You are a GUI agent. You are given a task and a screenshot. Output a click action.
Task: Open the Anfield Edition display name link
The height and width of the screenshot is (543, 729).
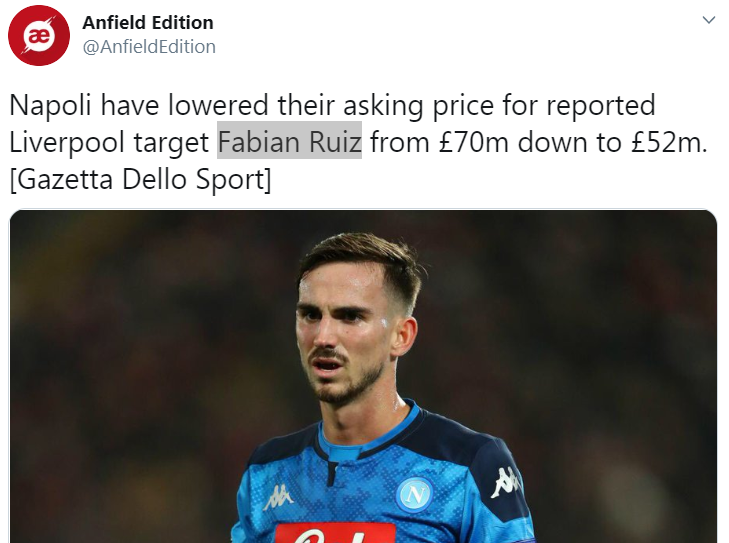click(148, 22)
